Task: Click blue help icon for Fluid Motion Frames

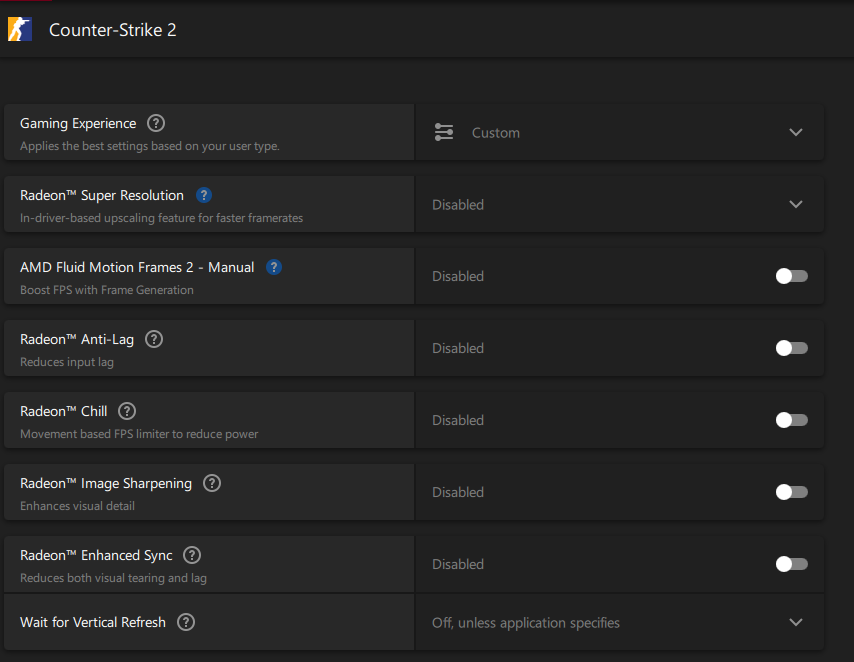Action: (x=274, y=267)
